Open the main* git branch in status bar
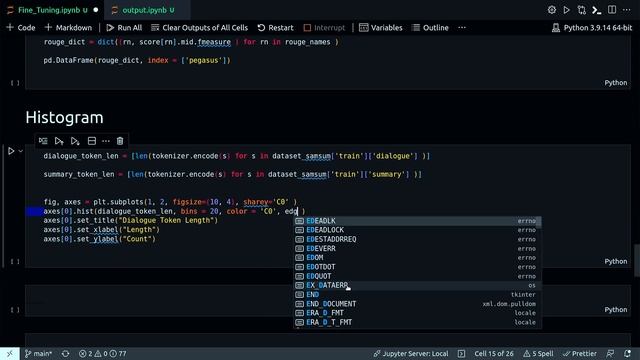Viewport: 640px width, 360px height. (38, 353)
